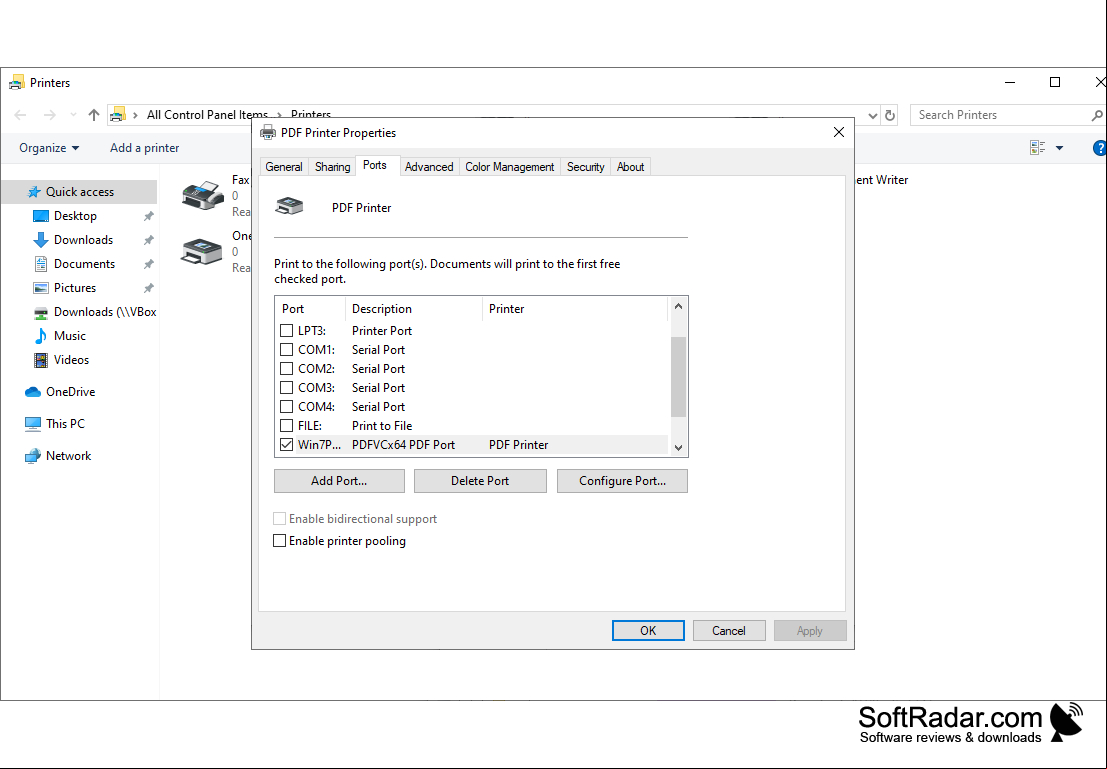Viewport: 1107px width, 769px height.
Task: Check the COM3: port checkbox
Action: pyautogui.click(x=287, y=388)
